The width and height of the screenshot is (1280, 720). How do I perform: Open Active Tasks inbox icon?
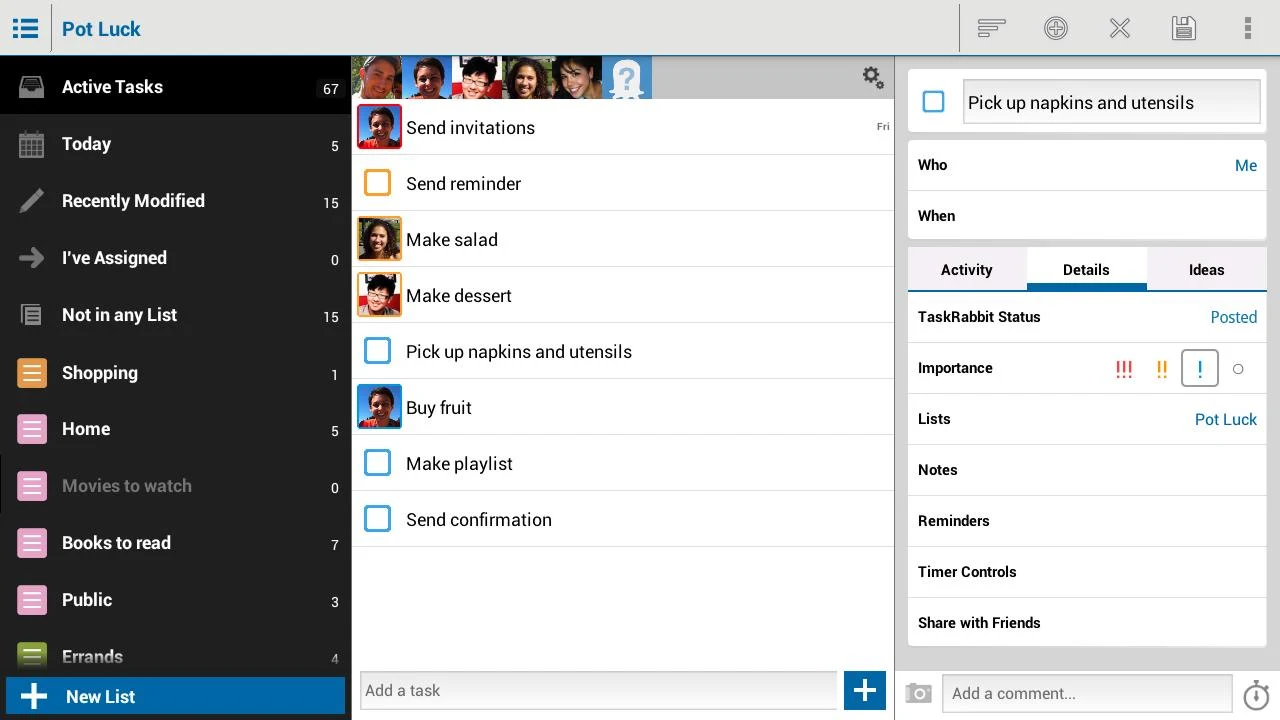point(31,87)
